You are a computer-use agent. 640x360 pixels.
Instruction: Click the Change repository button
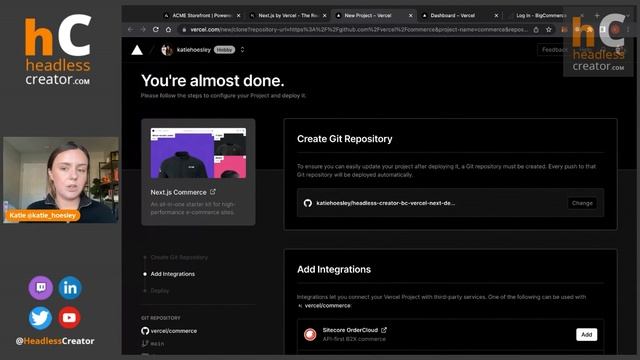click(582, 203)
